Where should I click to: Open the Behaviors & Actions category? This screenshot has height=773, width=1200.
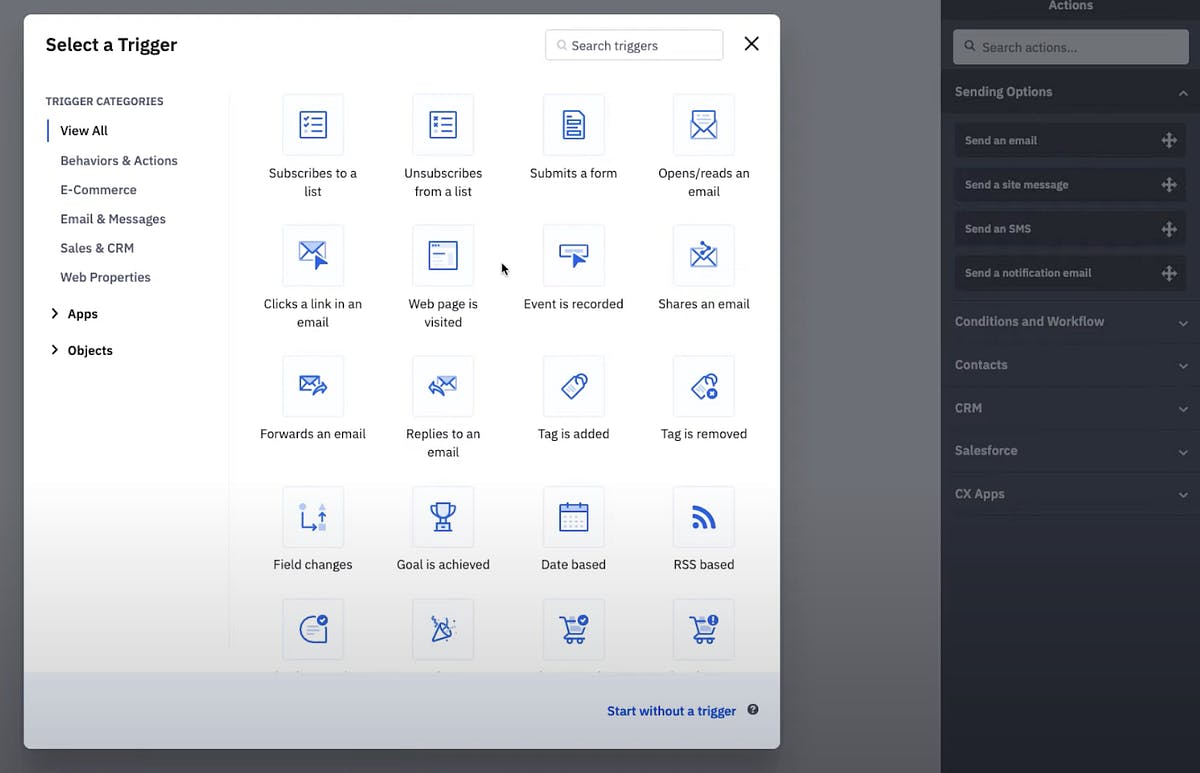pyautogui.click(x=119, y=160)
